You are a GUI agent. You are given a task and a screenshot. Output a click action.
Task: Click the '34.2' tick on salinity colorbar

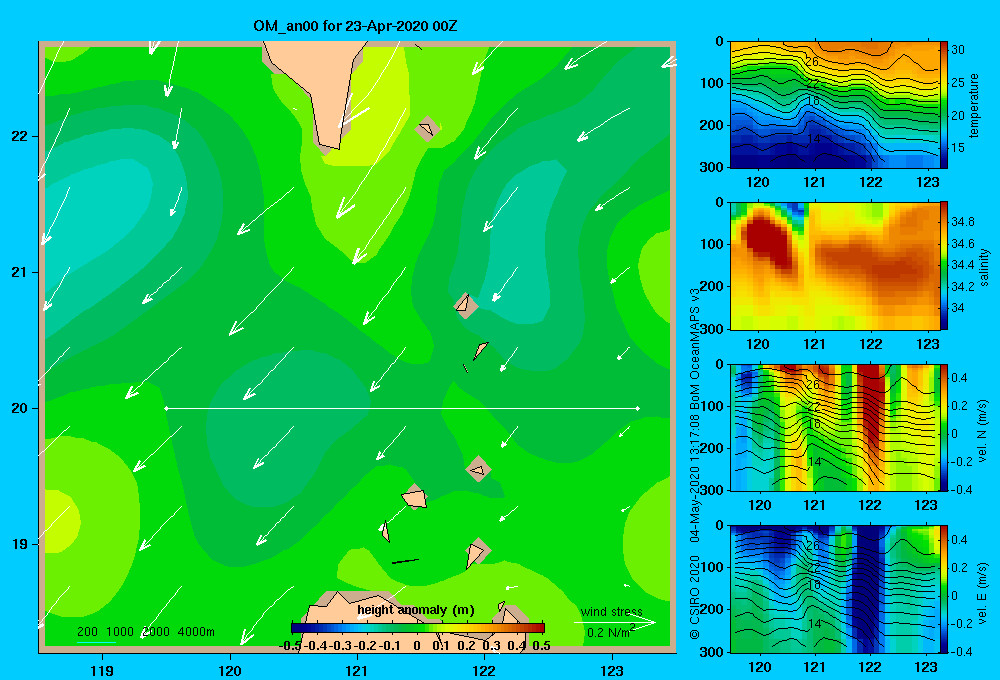[962, 286]
